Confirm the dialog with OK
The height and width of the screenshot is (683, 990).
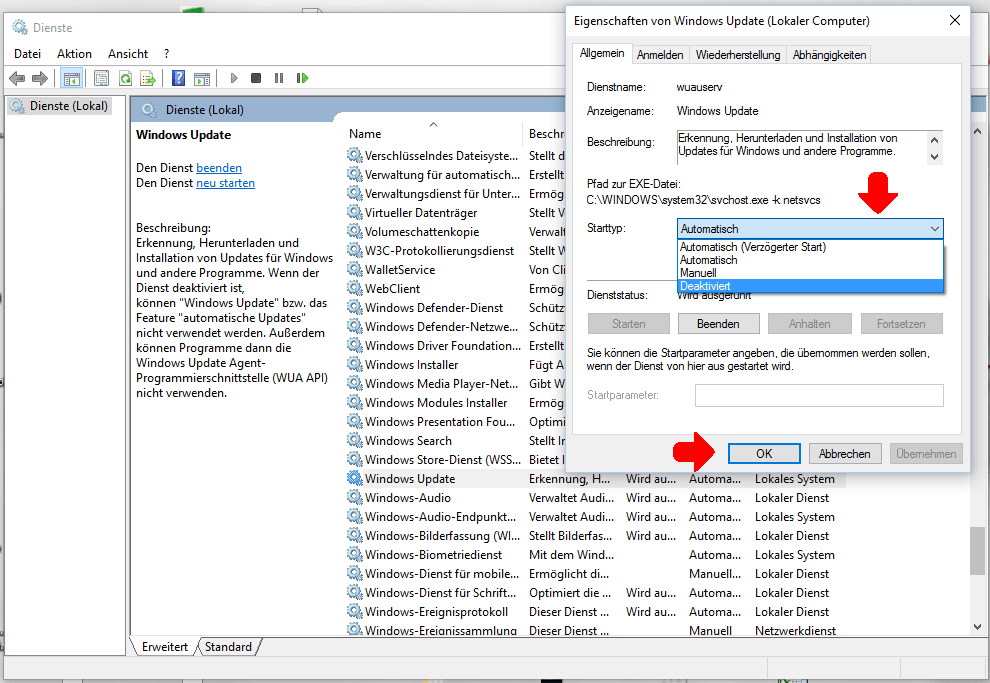pos(764,453)
